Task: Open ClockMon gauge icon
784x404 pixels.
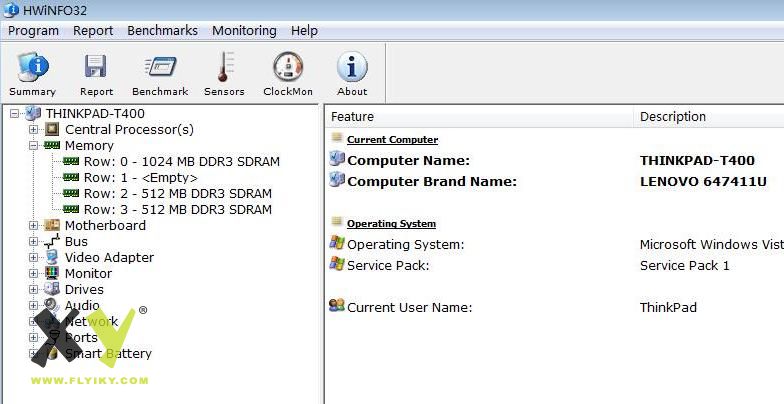Action: click(x=288, y=67)
